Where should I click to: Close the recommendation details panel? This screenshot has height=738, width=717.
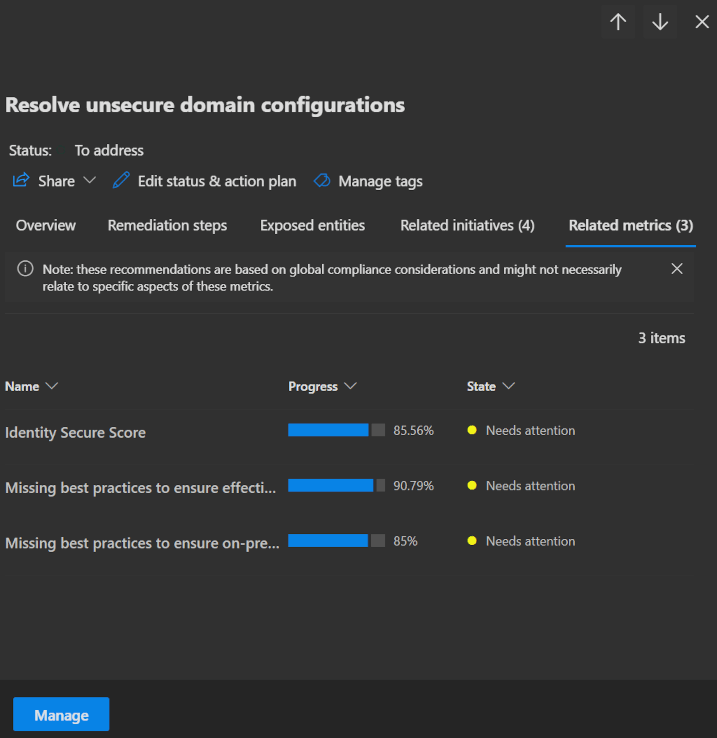[x=702, y=22]
